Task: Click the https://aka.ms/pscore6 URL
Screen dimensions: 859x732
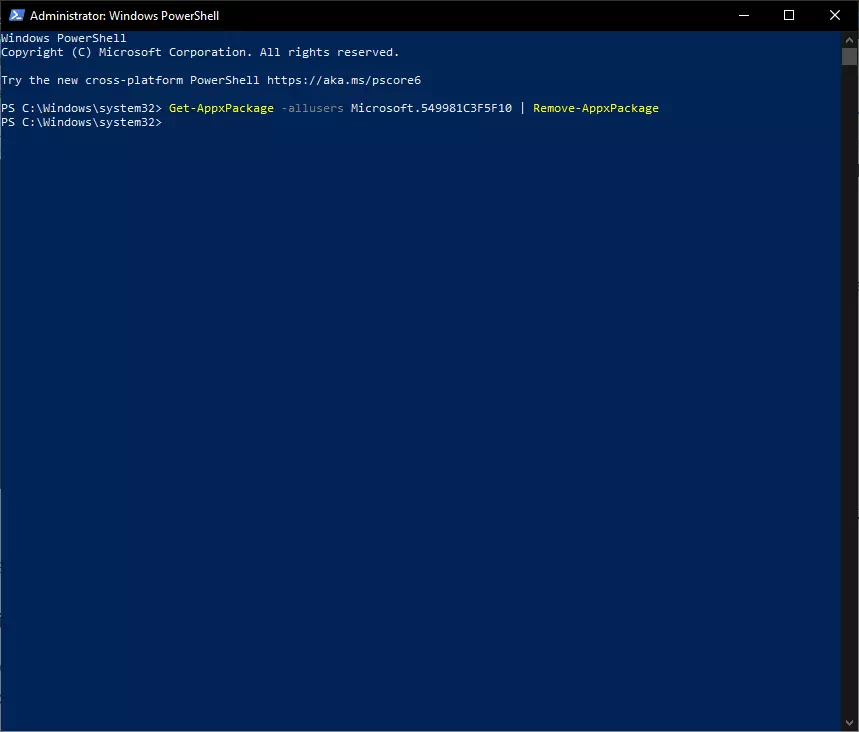Action: [351, 80]
